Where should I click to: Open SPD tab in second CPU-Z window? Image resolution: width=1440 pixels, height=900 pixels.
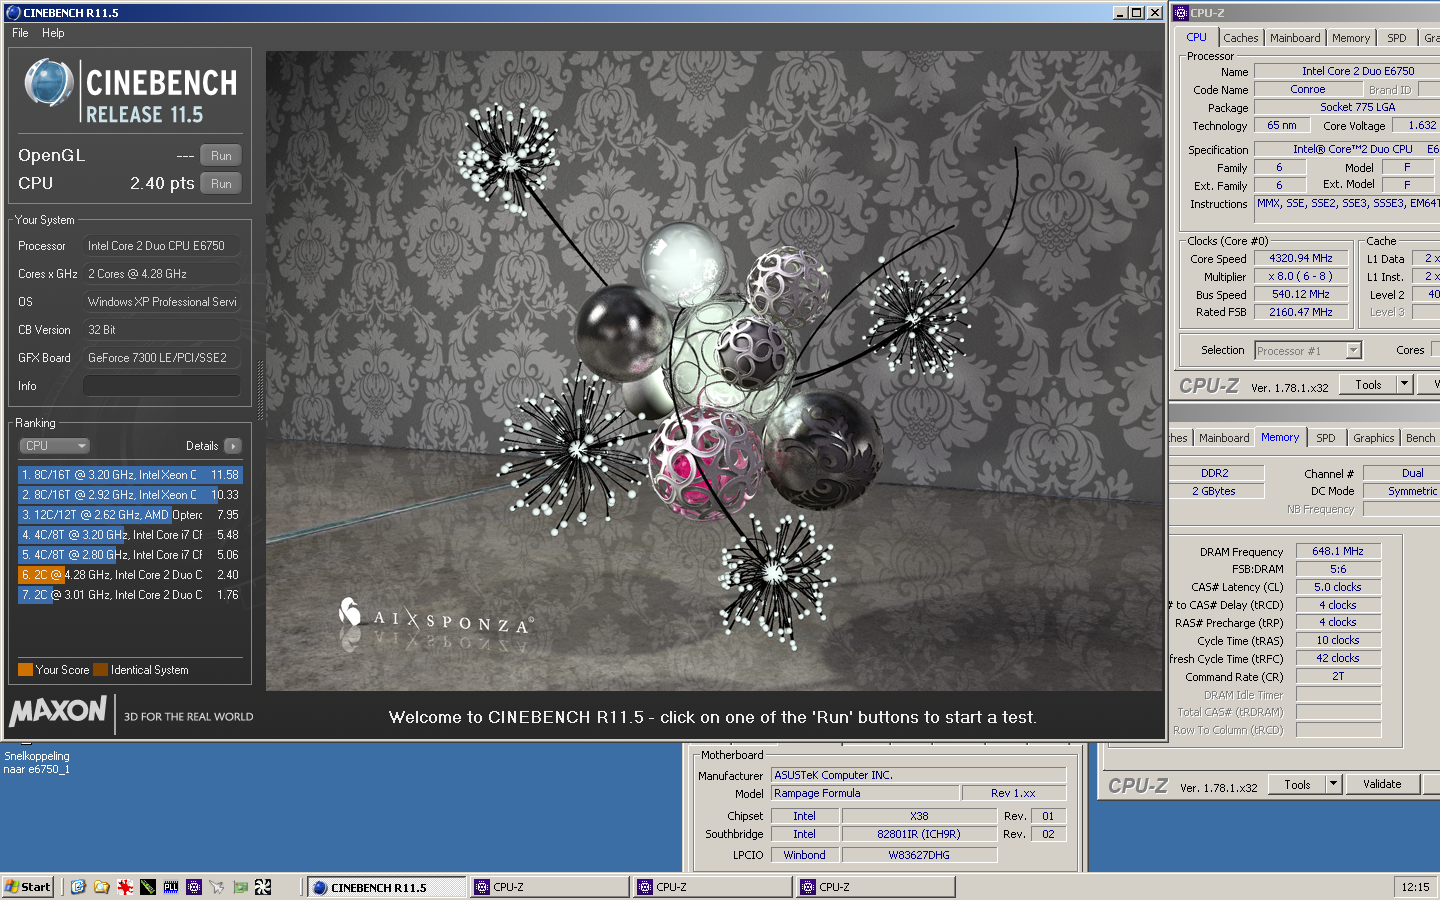click(x=1326, y=438)
